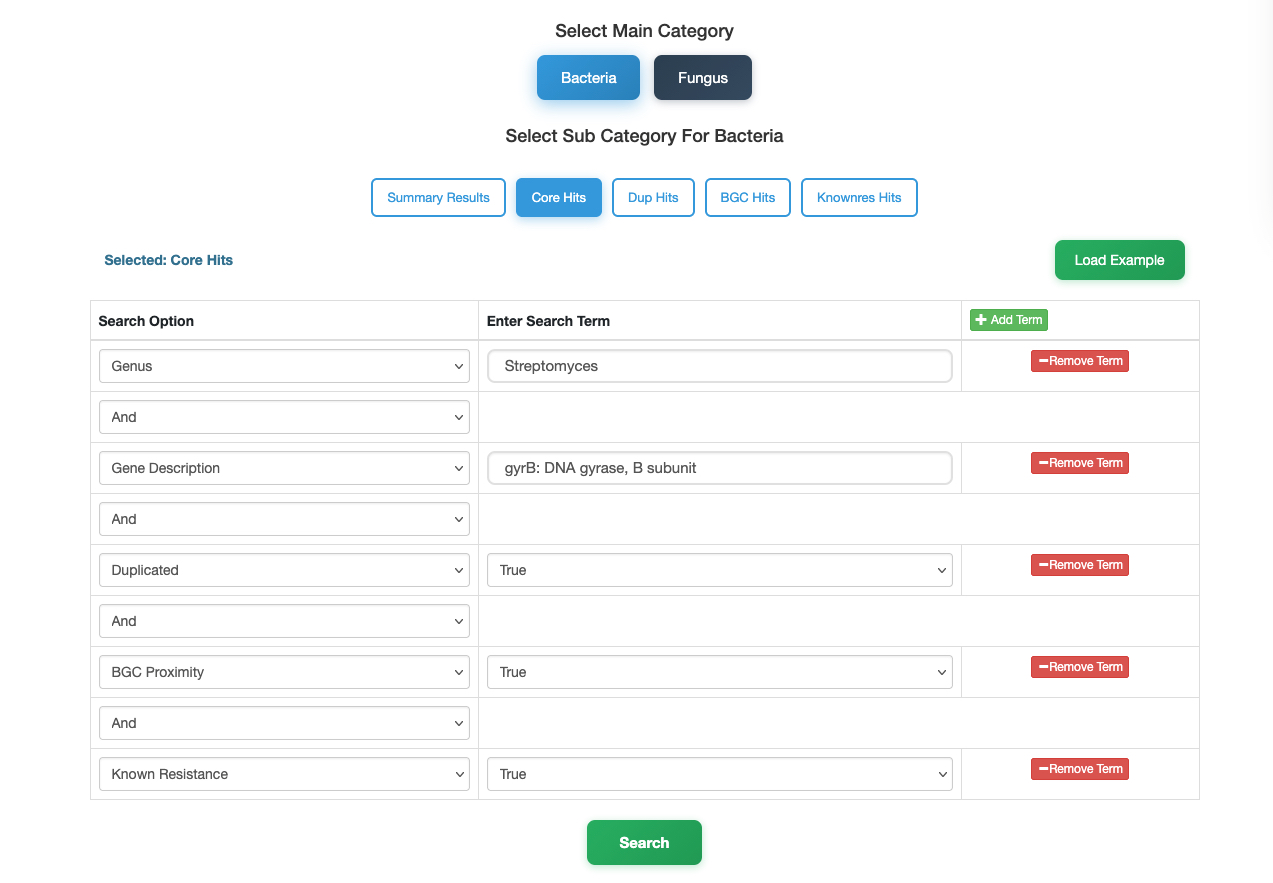Switch to the Fungus main category
Viewport: 1273px width, 883px height.
[702, 77]
